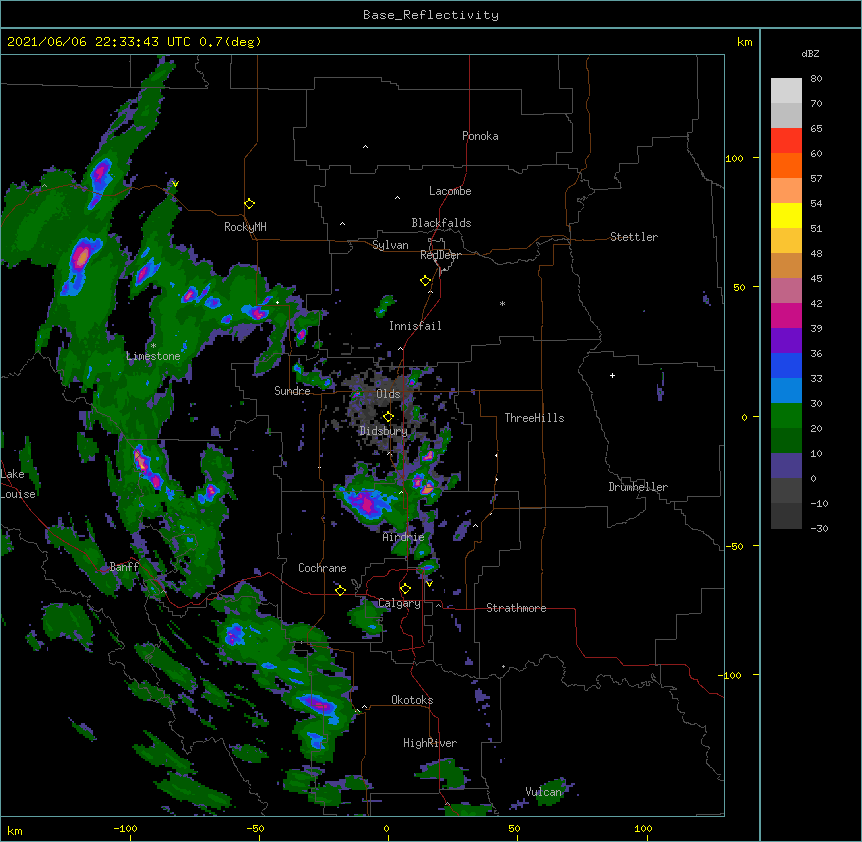Click the Drumheller map label
Viewport: 862px width, 842px height.
(638, 487)
